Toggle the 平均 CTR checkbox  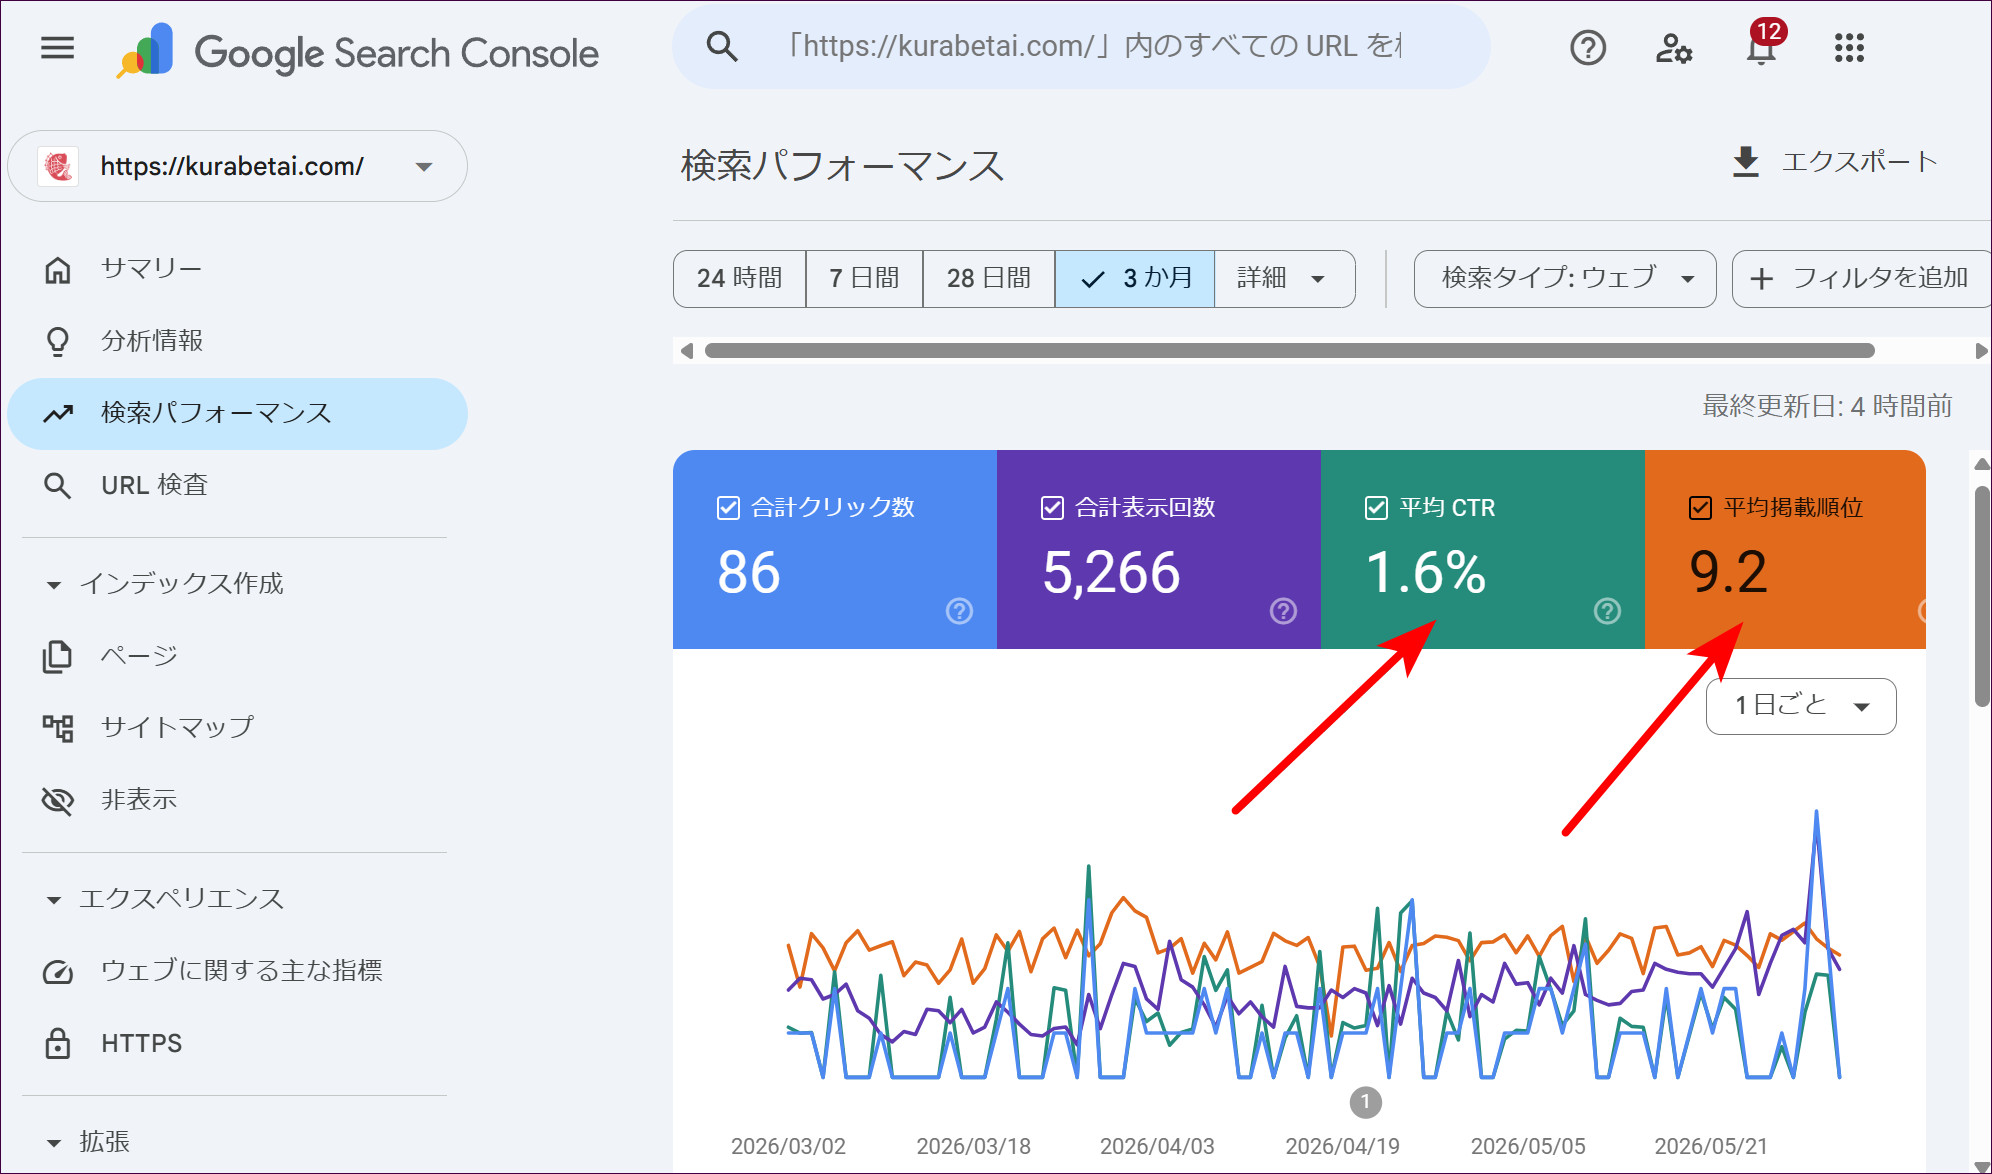coord(1376,508)
